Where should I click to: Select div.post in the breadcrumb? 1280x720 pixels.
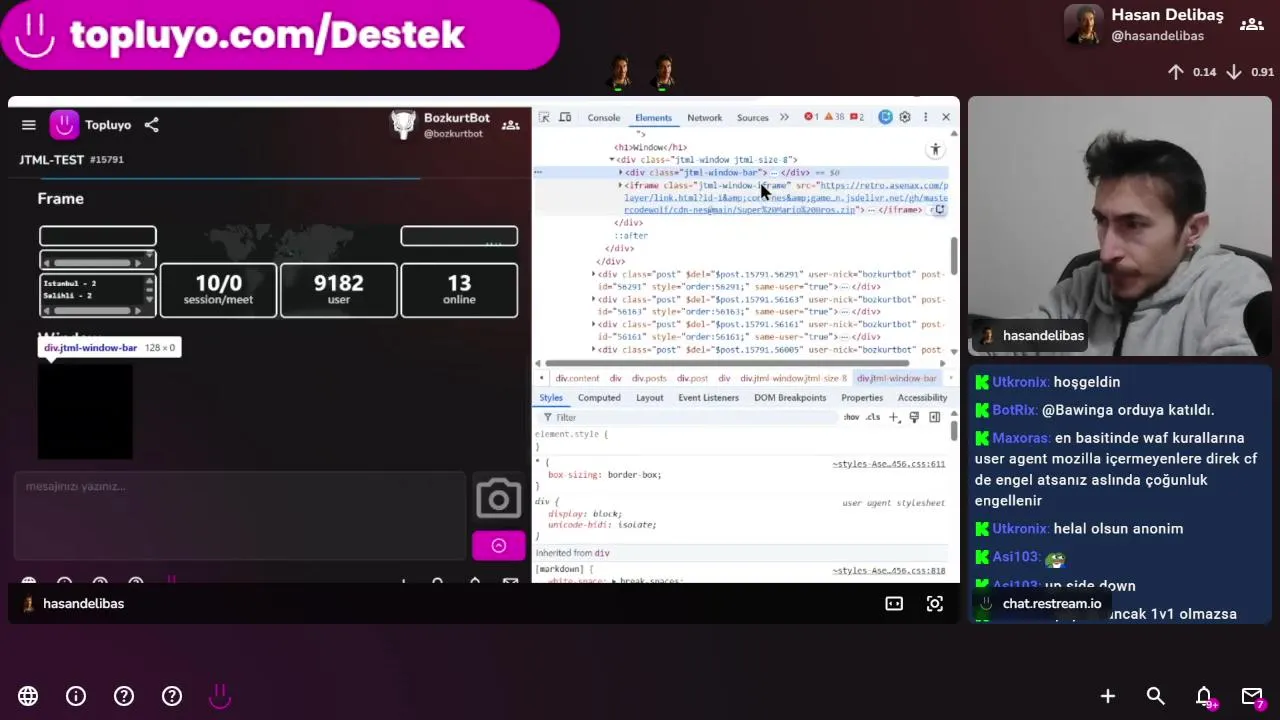click(692, 379)
